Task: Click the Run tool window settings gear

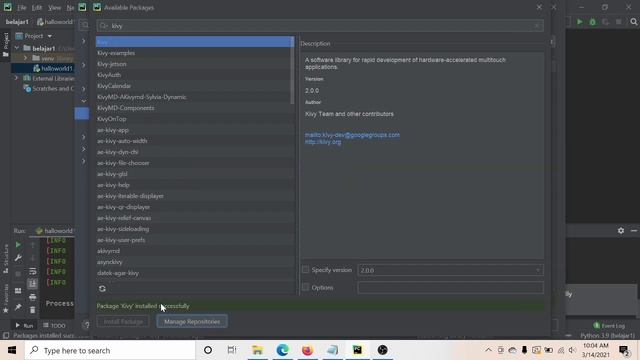Action: 621,231
